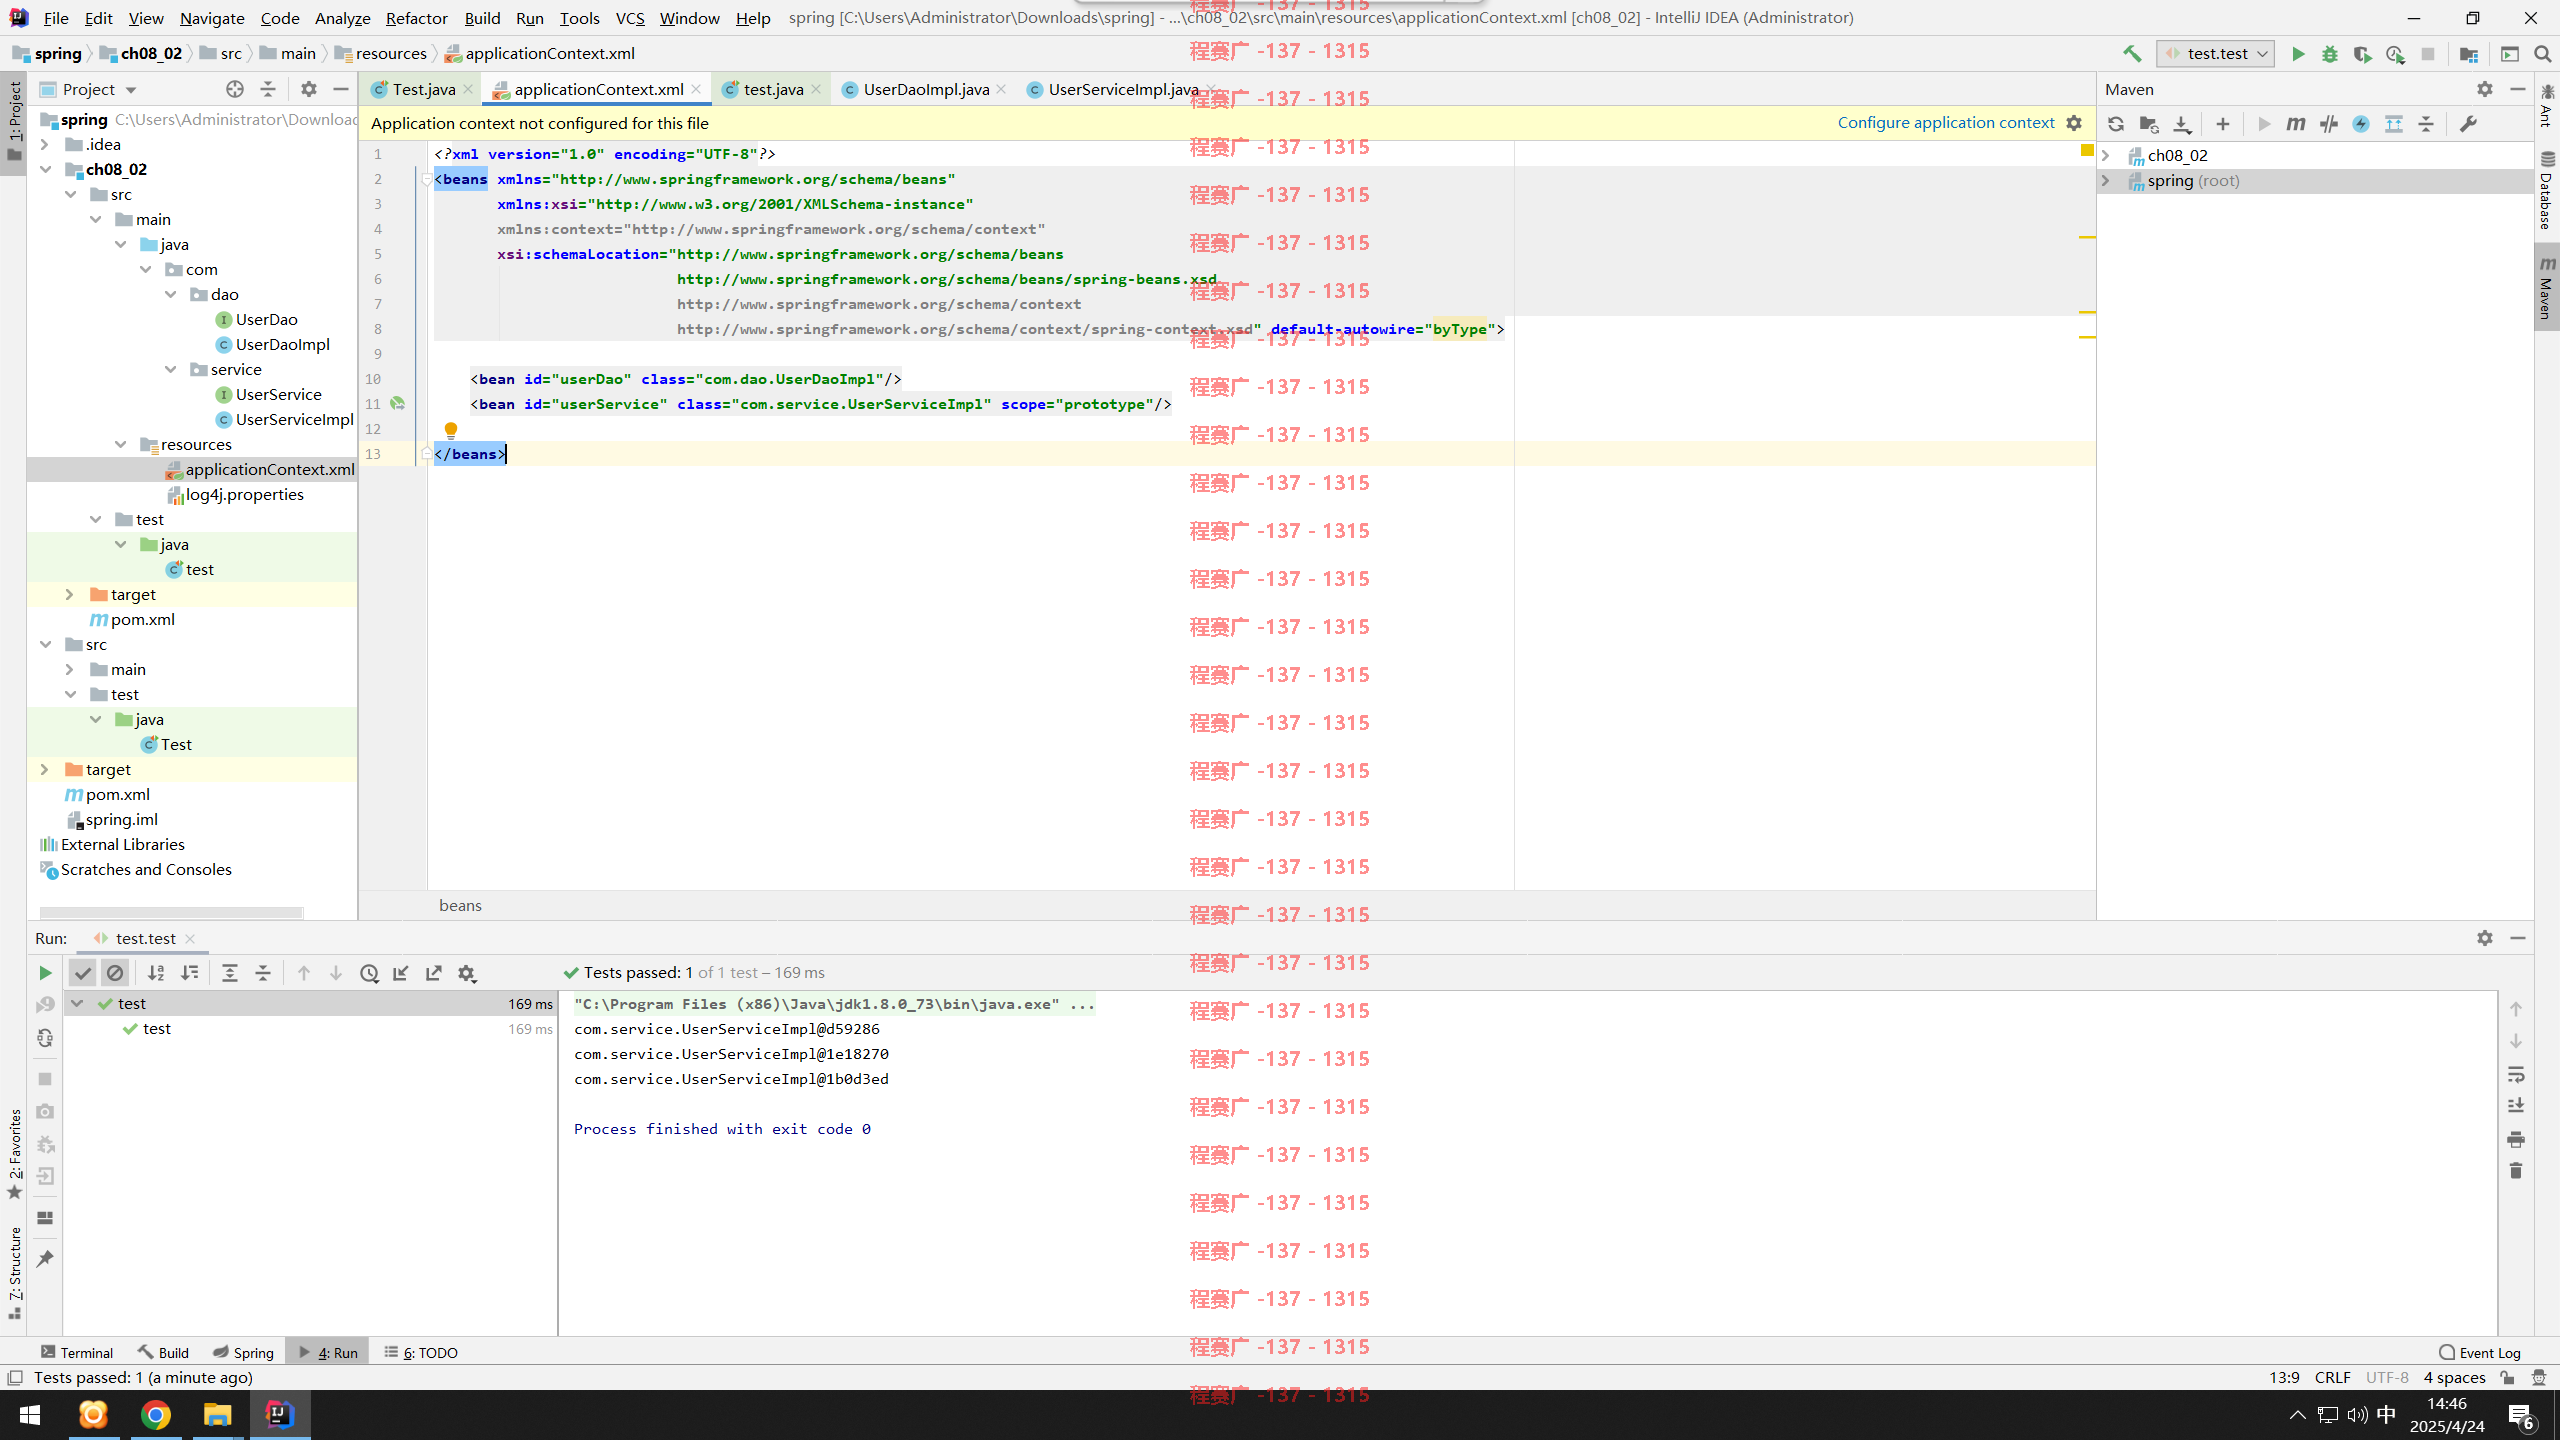Image resolution: width=2560 pixels, height=1440 pixels.
Task: Open Project panel gear options
Action: [309, 89]
